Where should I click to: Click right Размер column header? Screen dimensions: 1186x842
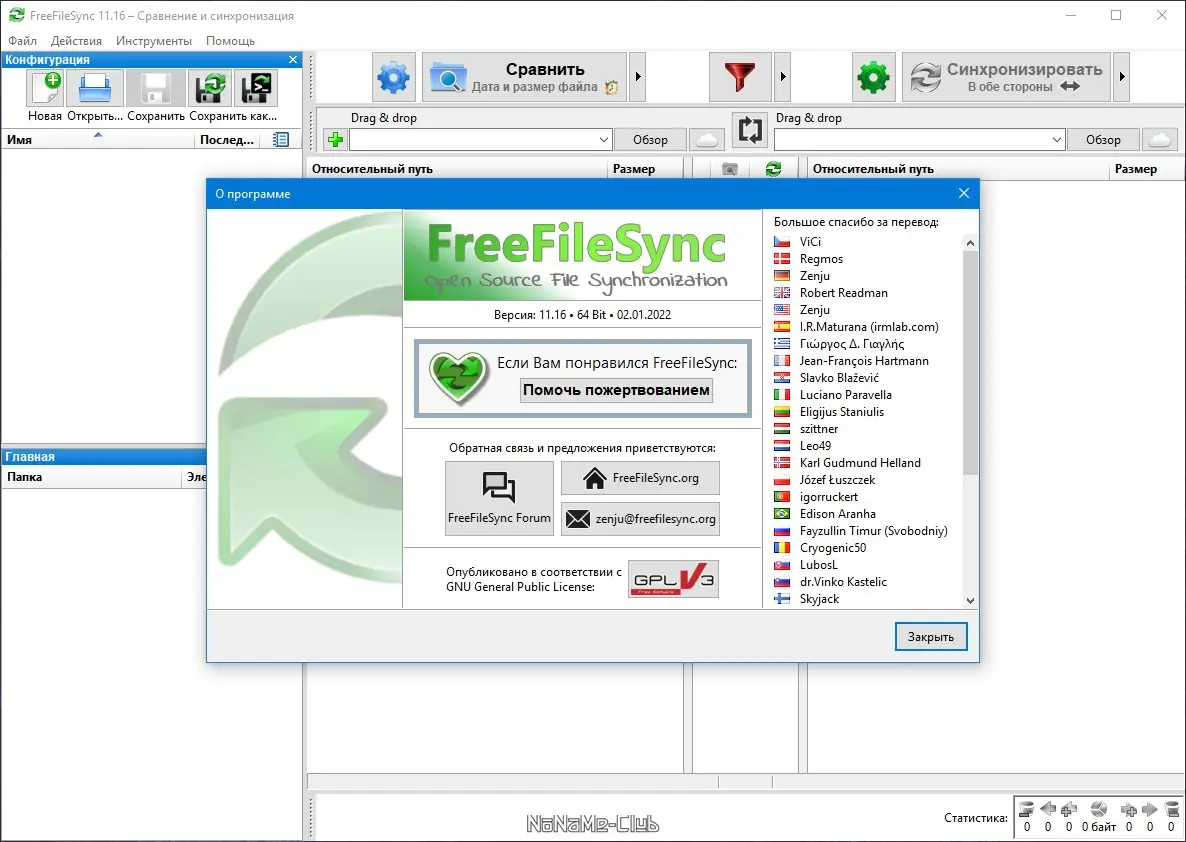[1147, 169]
